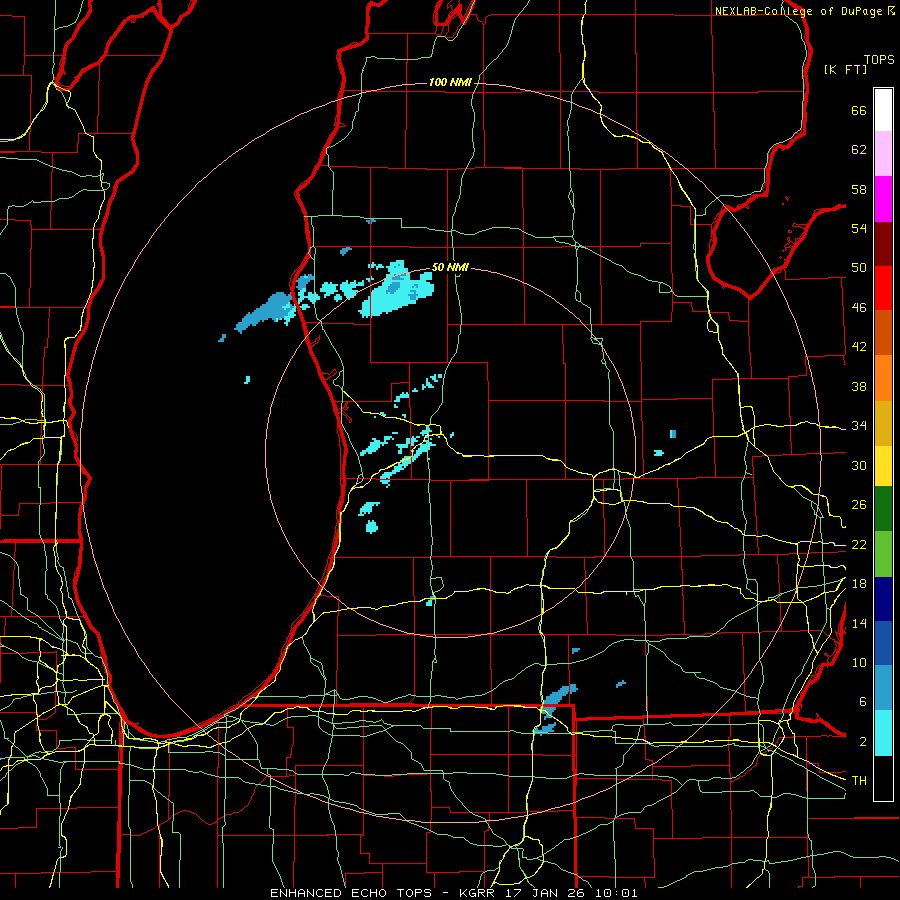Click the "TOPS" legend heading

879,60
